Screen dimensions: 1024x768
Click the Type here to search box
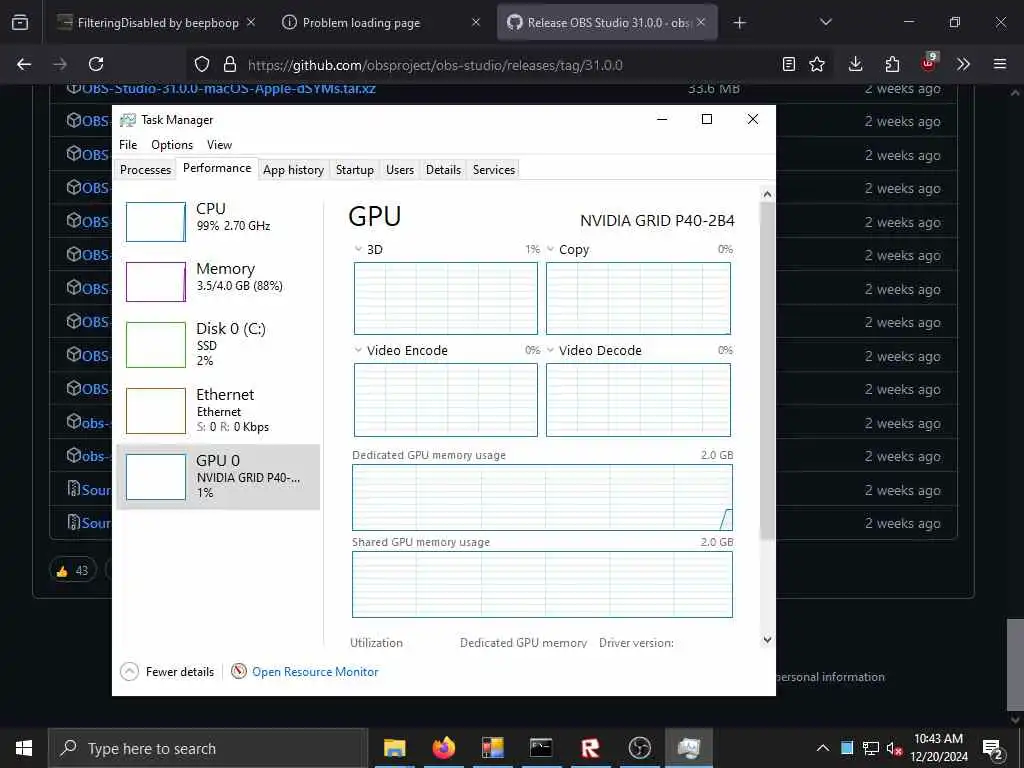tap(208, 748)
